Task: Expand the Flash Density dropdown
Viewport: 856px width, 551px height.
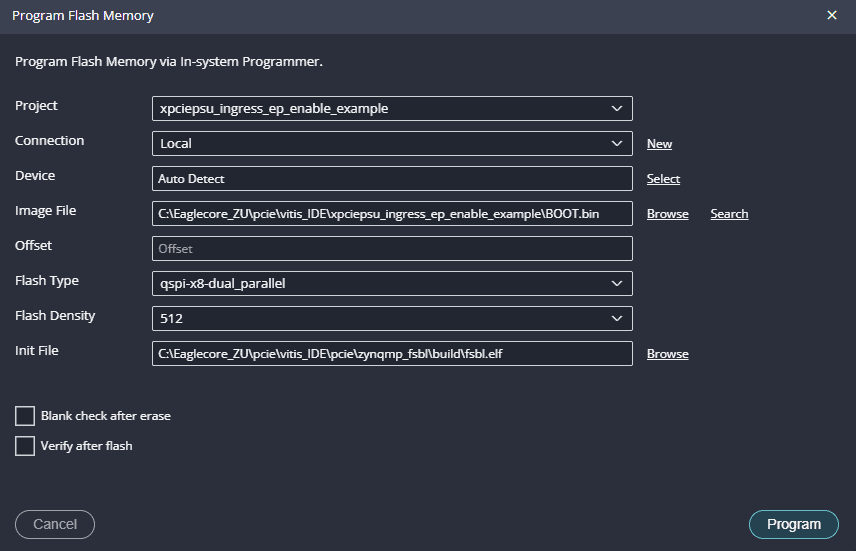Action: (391, 318)
